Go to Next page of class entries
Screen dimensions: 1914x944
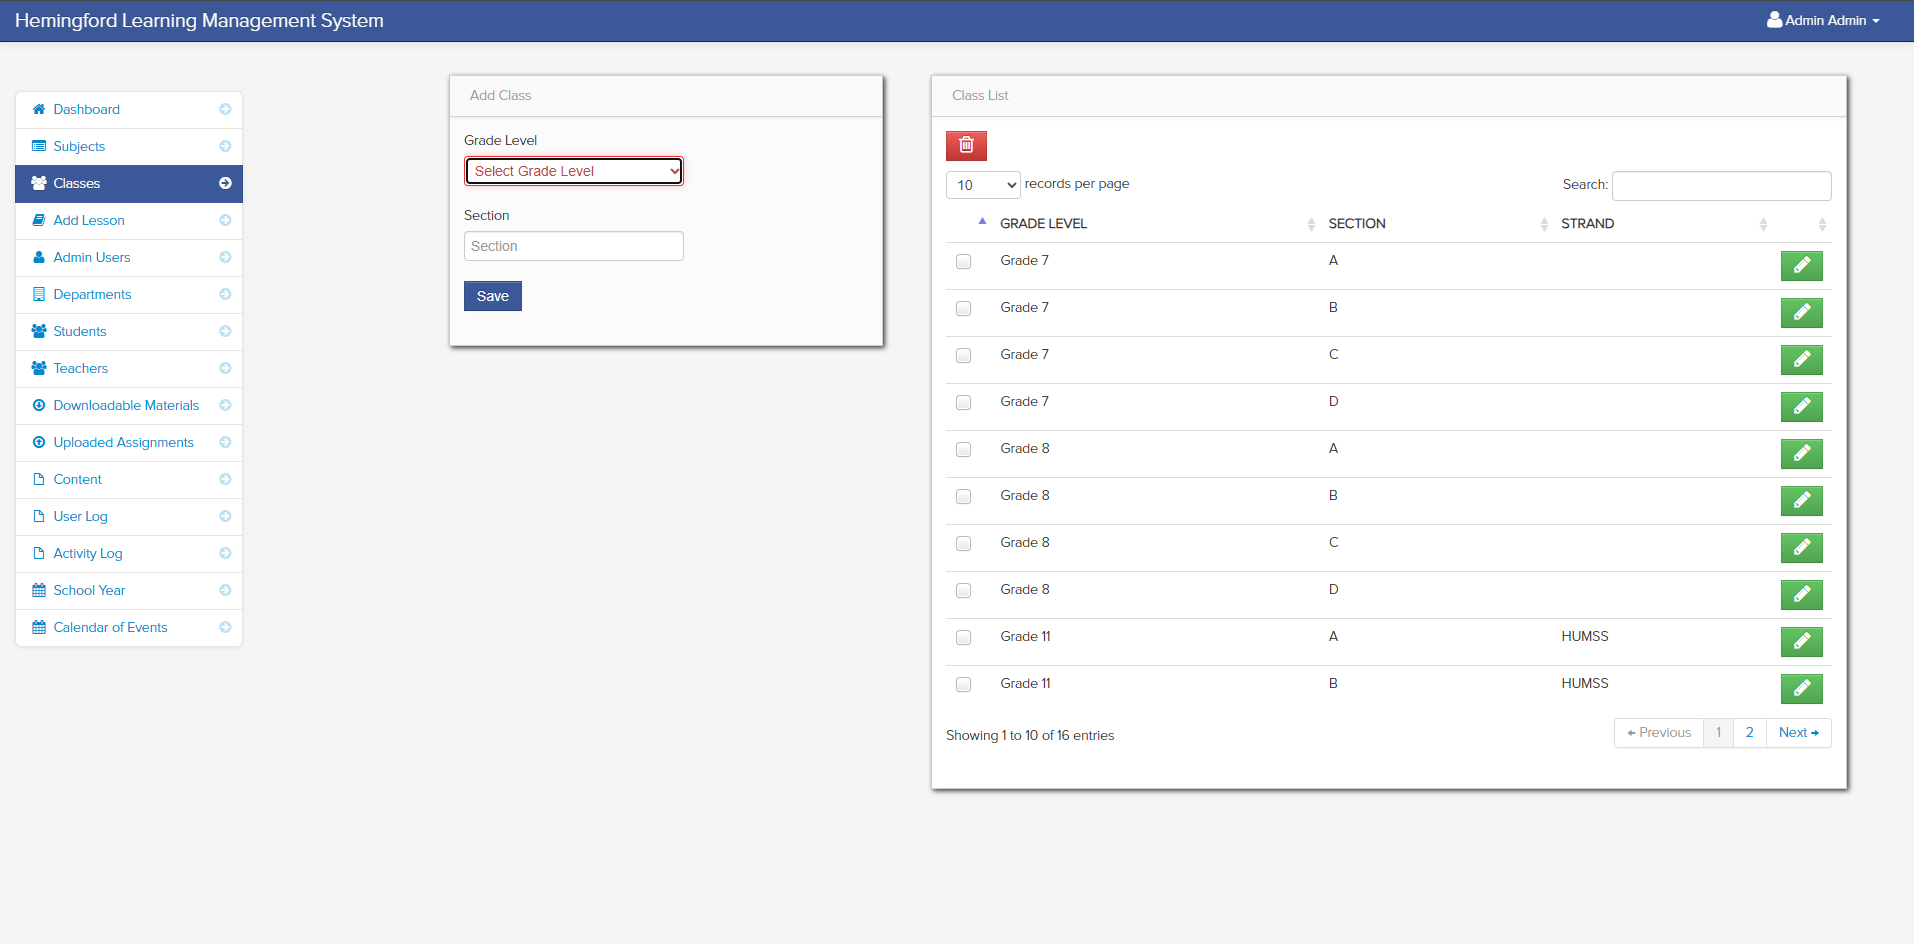[x=1798, y=732]
